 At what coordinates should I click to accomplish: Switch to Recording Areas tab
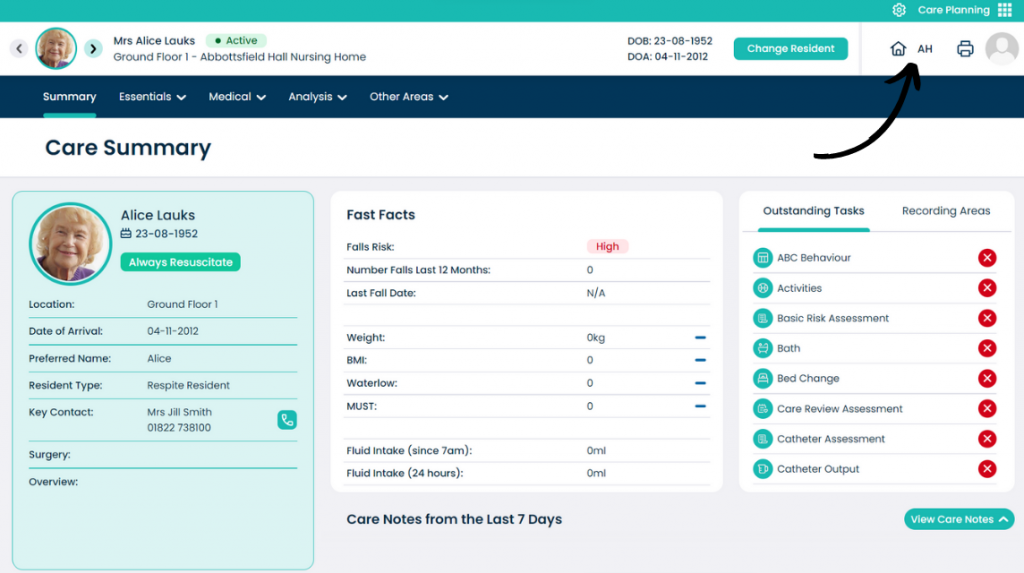tap(946, 211)
